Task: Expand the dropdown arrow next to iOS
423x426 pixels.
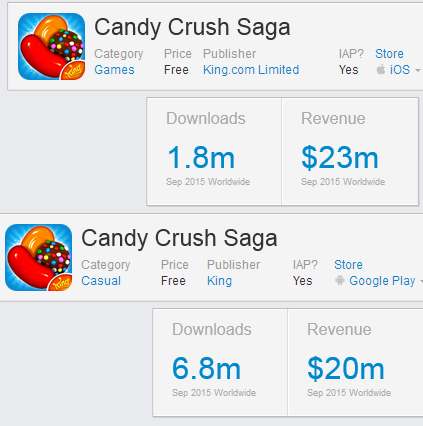Action: [417, 70]
